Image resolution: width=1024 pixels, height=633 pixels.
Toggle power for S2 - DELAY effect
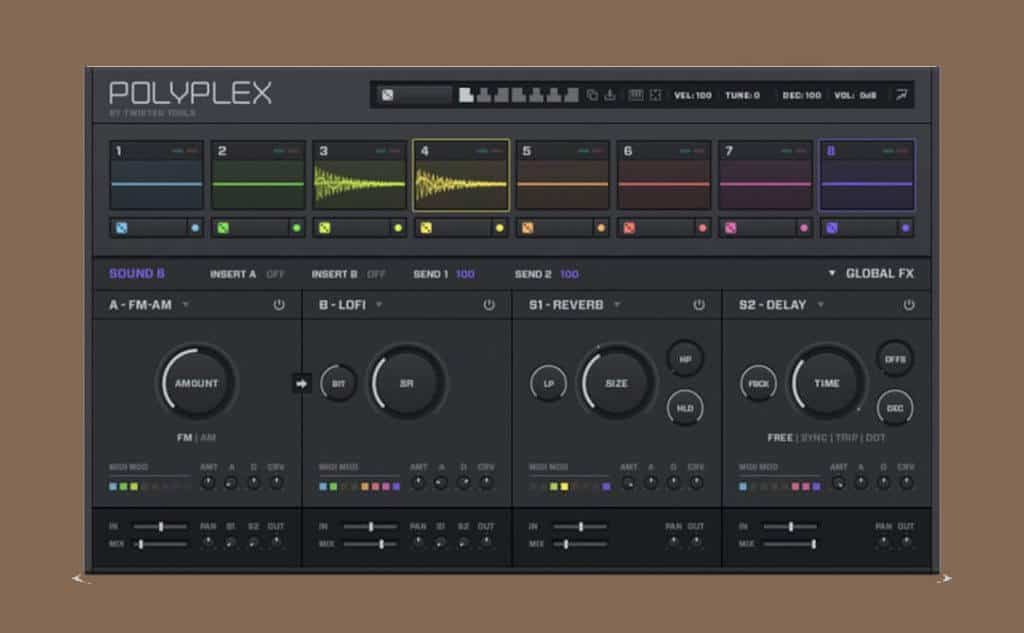pos(908,305)
